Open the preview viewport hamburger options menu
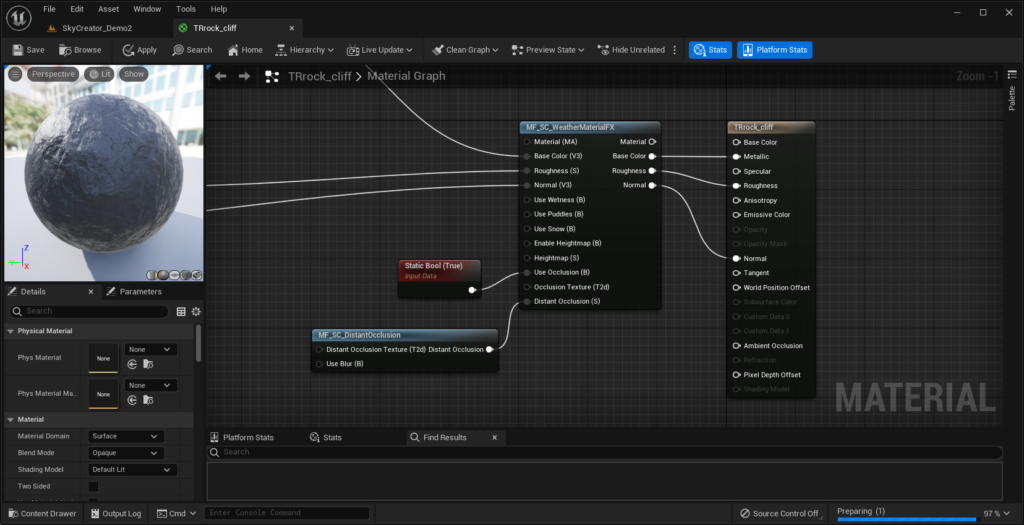Screen dimensions: 1024x525 pyautogui.click(x=14, y=74)
